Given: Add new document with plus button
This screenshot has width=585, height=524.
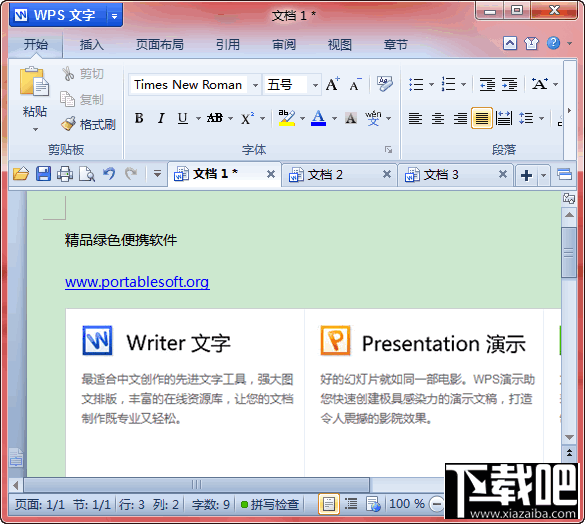Looking at the screenshot, I should (x=526, y=175).
